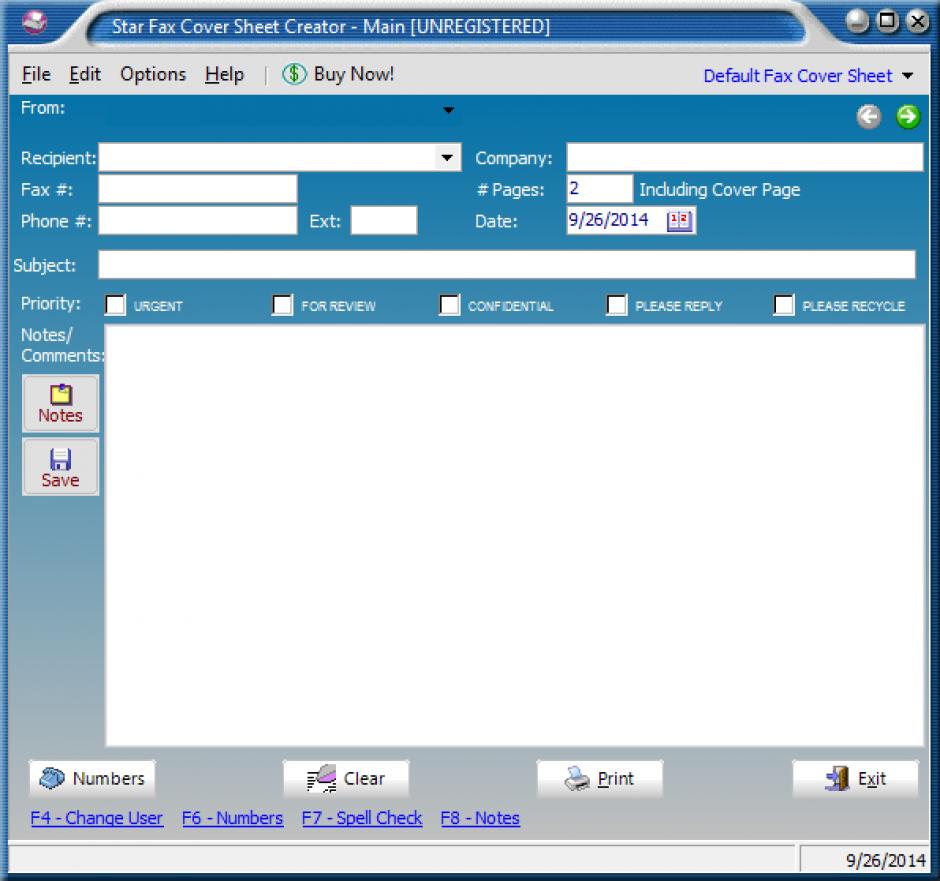The width and height of the screenshot is (940, 881).
Task: Click inside the Subject field
Action: [507, 265]
